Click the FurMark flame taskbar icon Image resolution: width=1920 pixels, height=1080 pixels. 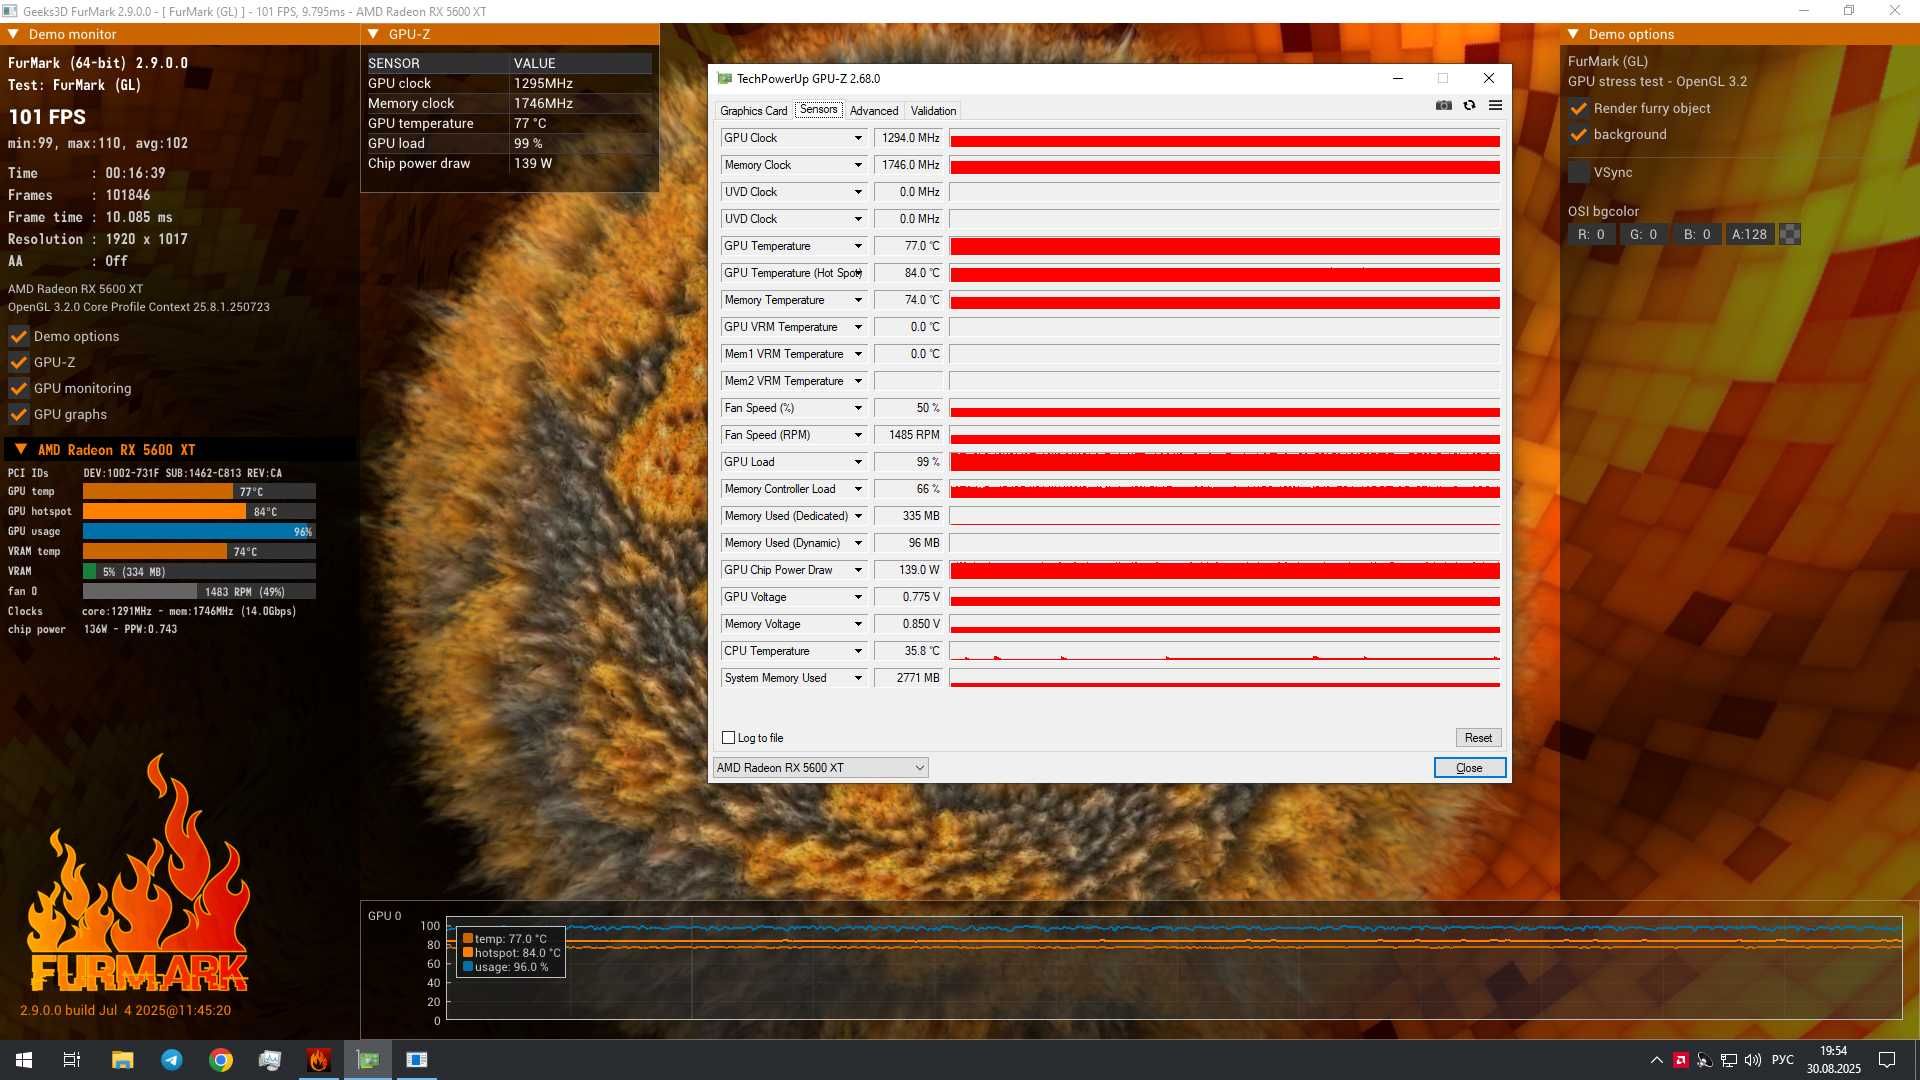coord(319,1060)
